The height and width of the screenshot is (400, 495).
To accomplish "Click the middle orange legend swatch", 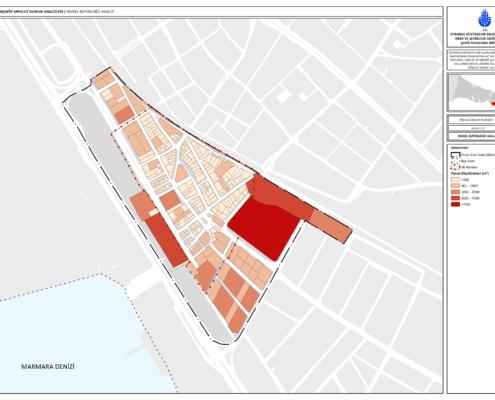I will pyautogui.click(x=455, y=192).
